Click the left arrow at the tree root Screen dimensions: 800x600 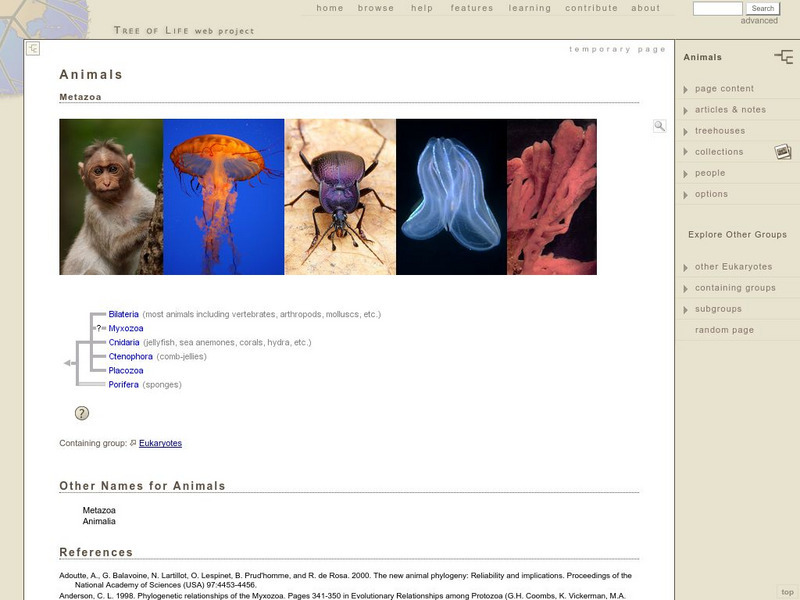68,363
